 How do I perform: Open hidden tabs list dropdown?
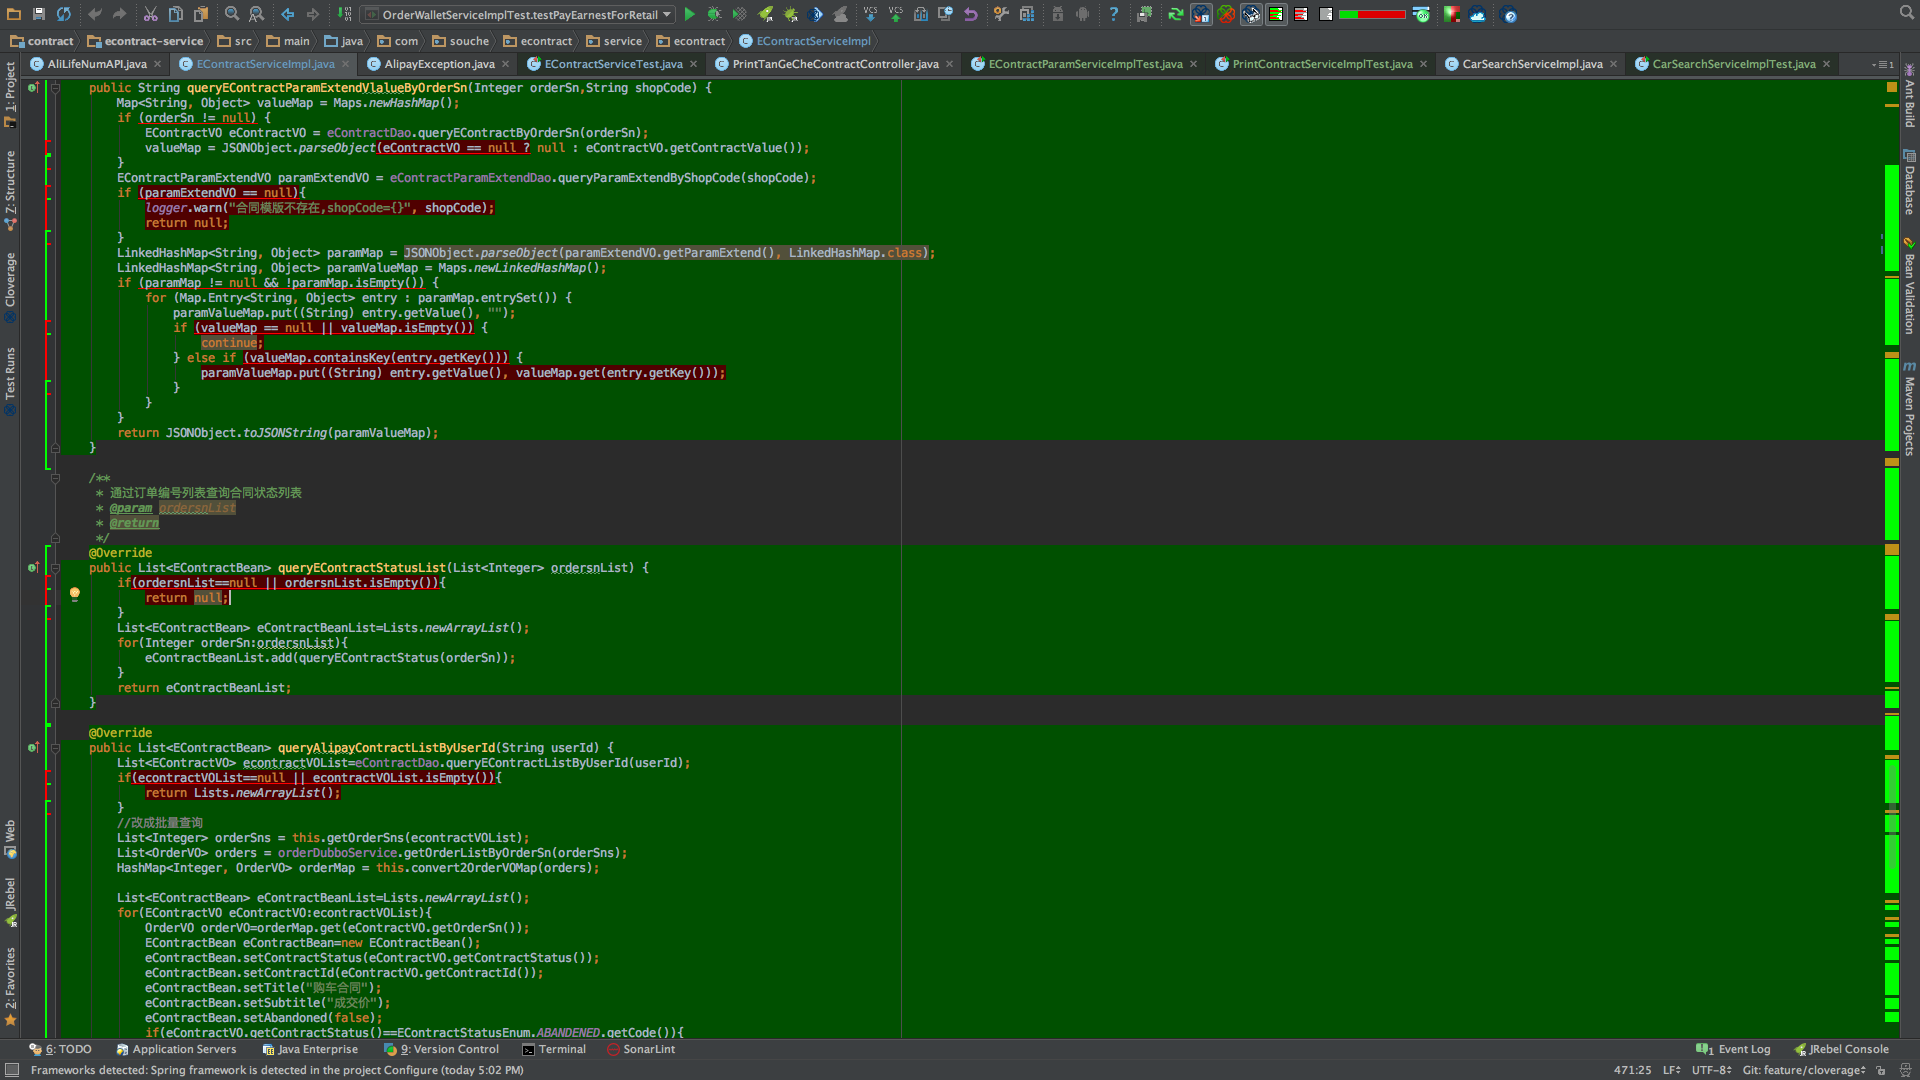[x=1882, y=64]
